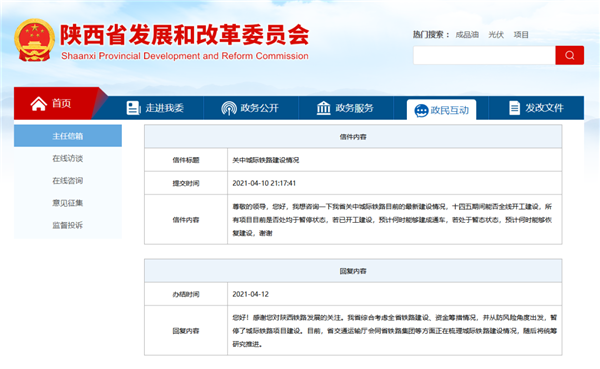Open the 发改文件 navigation tab
600x369 pixels.
(x=536, y=108)
